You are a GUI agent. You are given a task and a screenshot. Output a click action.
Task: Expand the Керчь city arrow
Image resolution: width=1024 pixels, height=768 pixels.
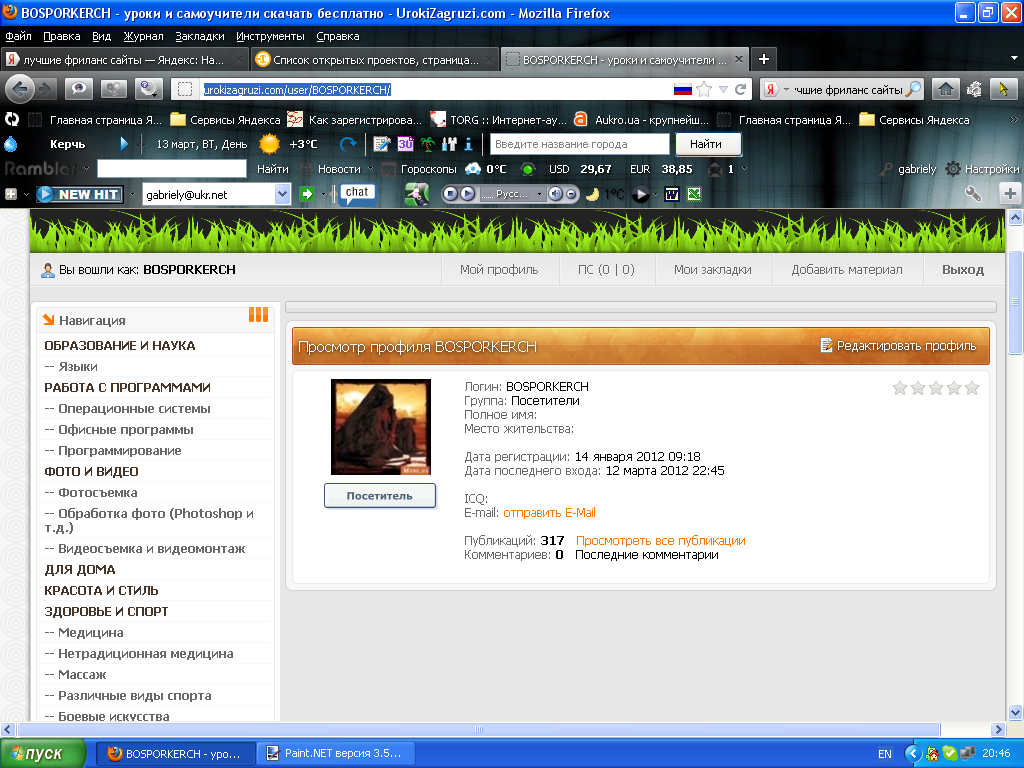click(x=124, y=144)
